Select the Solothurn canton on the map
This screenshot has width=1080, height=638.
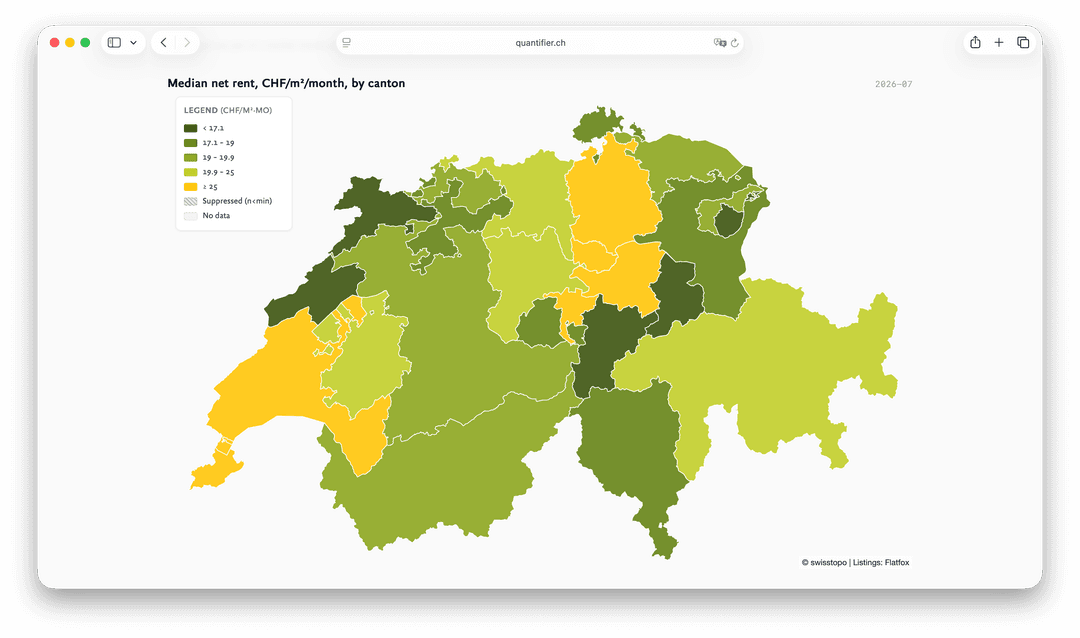pos(434,245)
